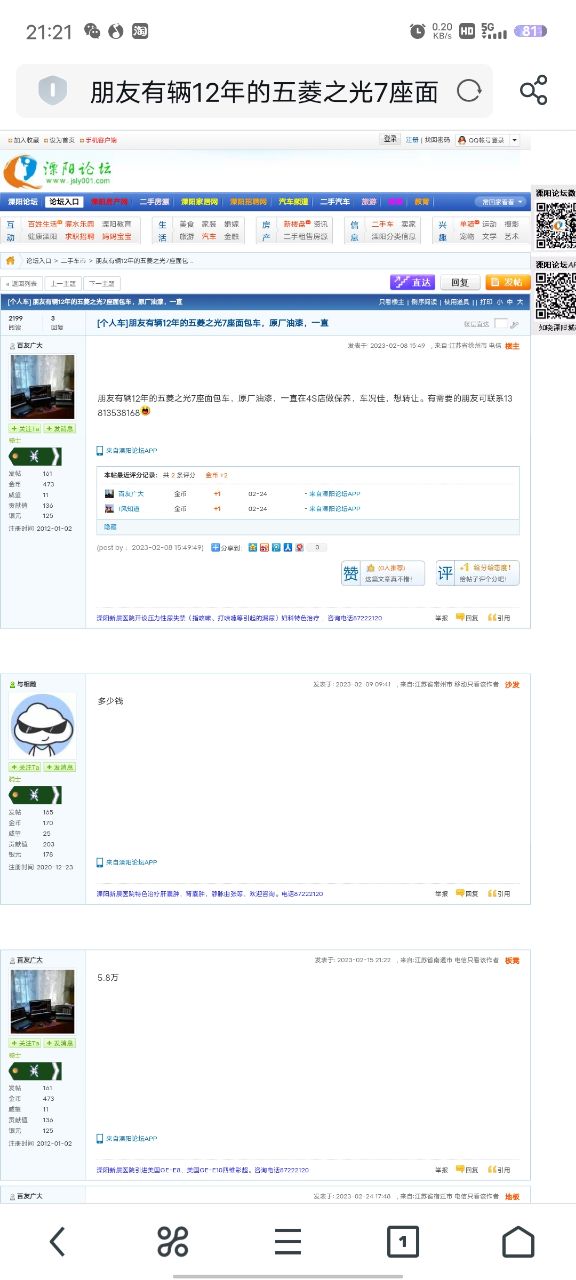Viewport: 576px width, 1280px height.
Task: Click the 回复 reply button above thread
Action: point(460,282)
